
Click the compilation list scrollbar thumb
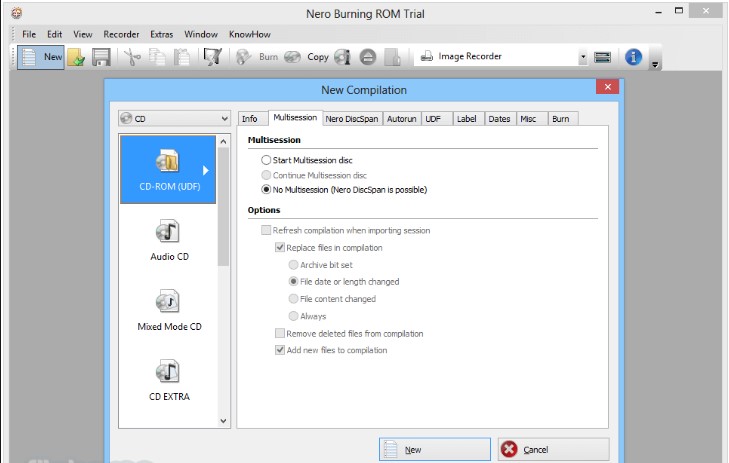coord(224,207)
